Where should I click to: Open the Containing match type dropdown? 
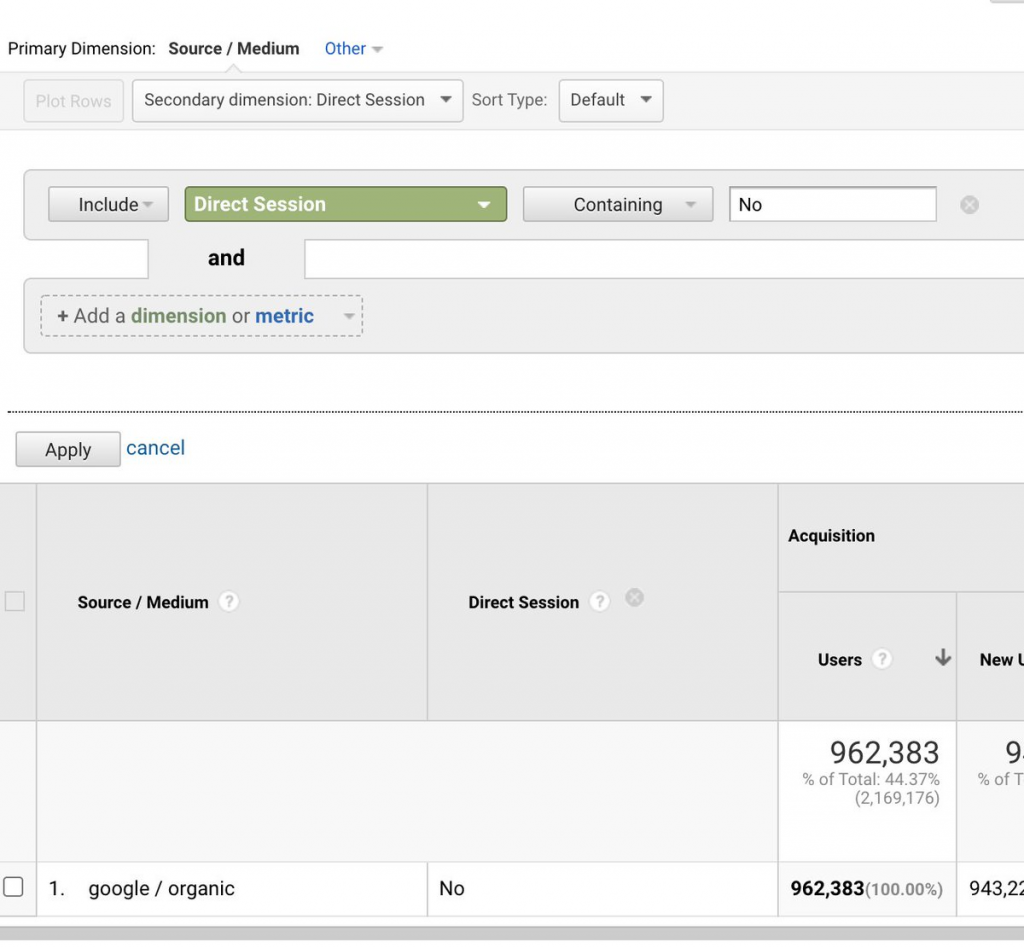tap(617, 205)
